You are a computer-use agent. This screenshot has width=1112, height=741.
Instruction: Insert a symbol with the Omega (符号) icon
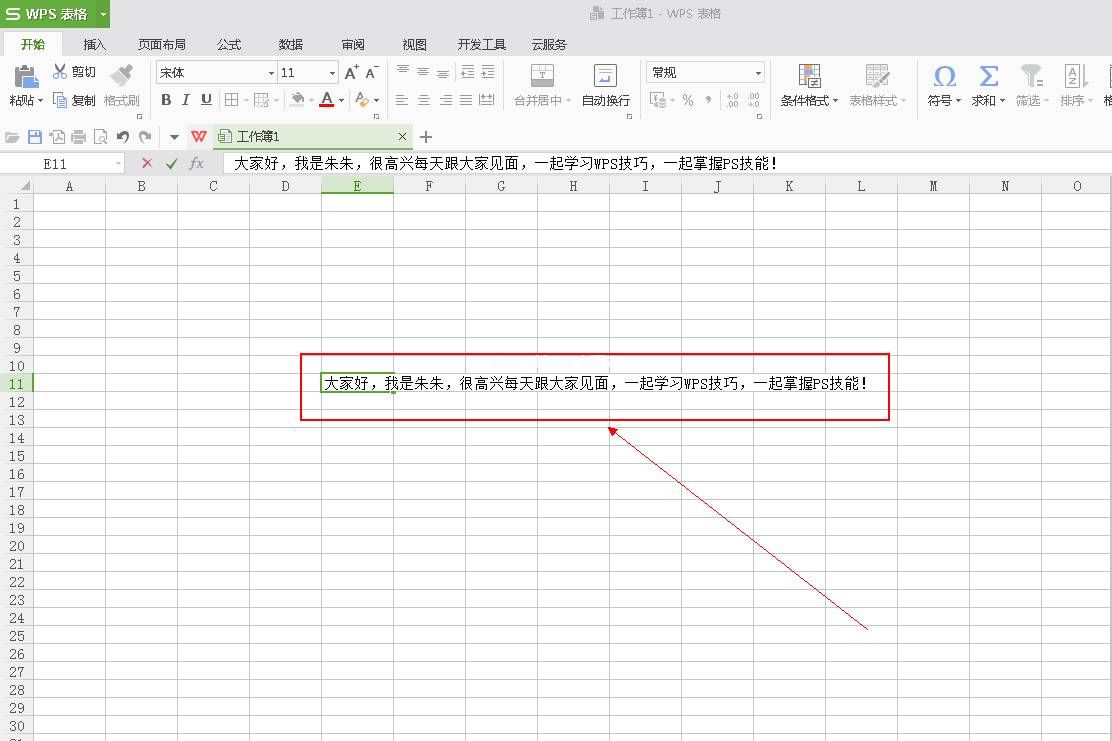[944, 77]
